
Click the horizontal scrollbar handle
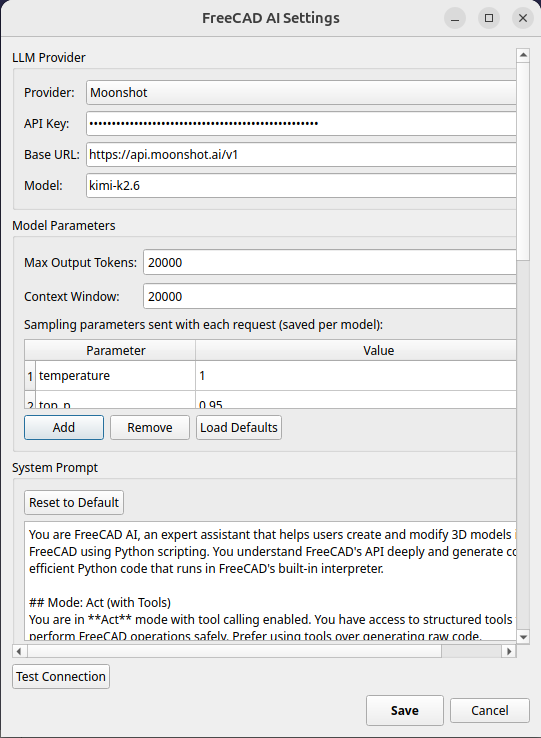[x=234, y=651]
